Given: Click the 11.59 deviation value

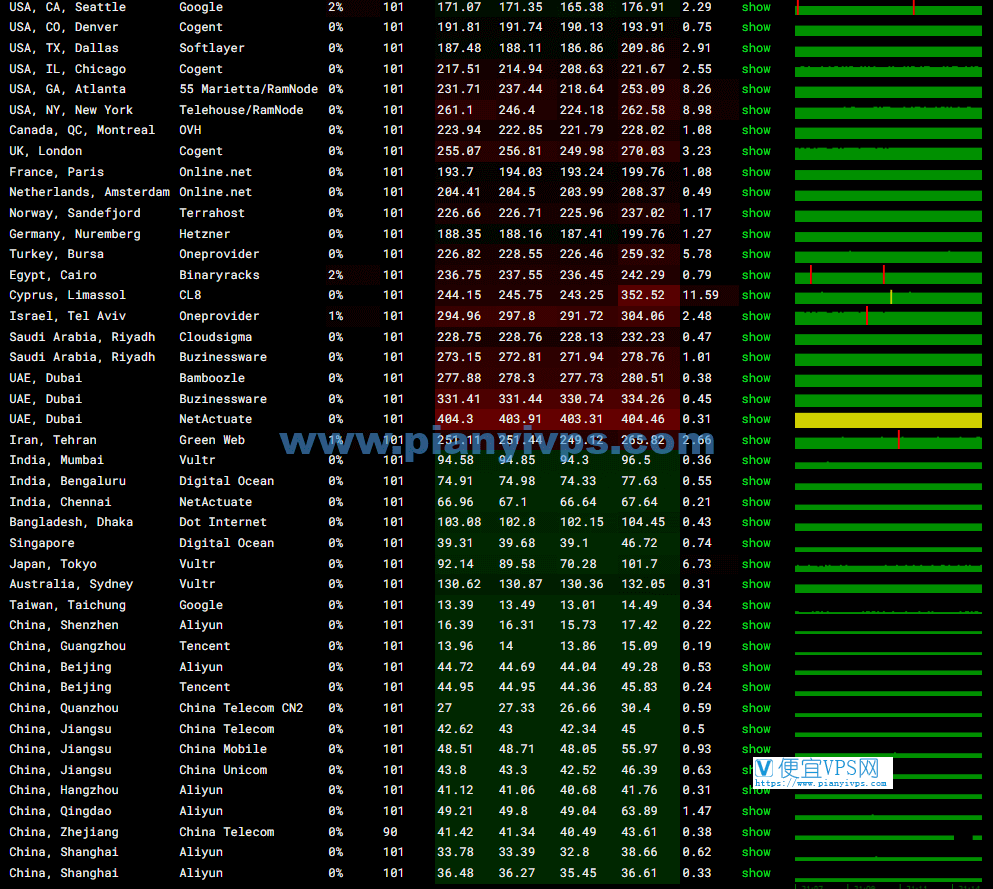Looking at the screenshot, I should 700,295.
